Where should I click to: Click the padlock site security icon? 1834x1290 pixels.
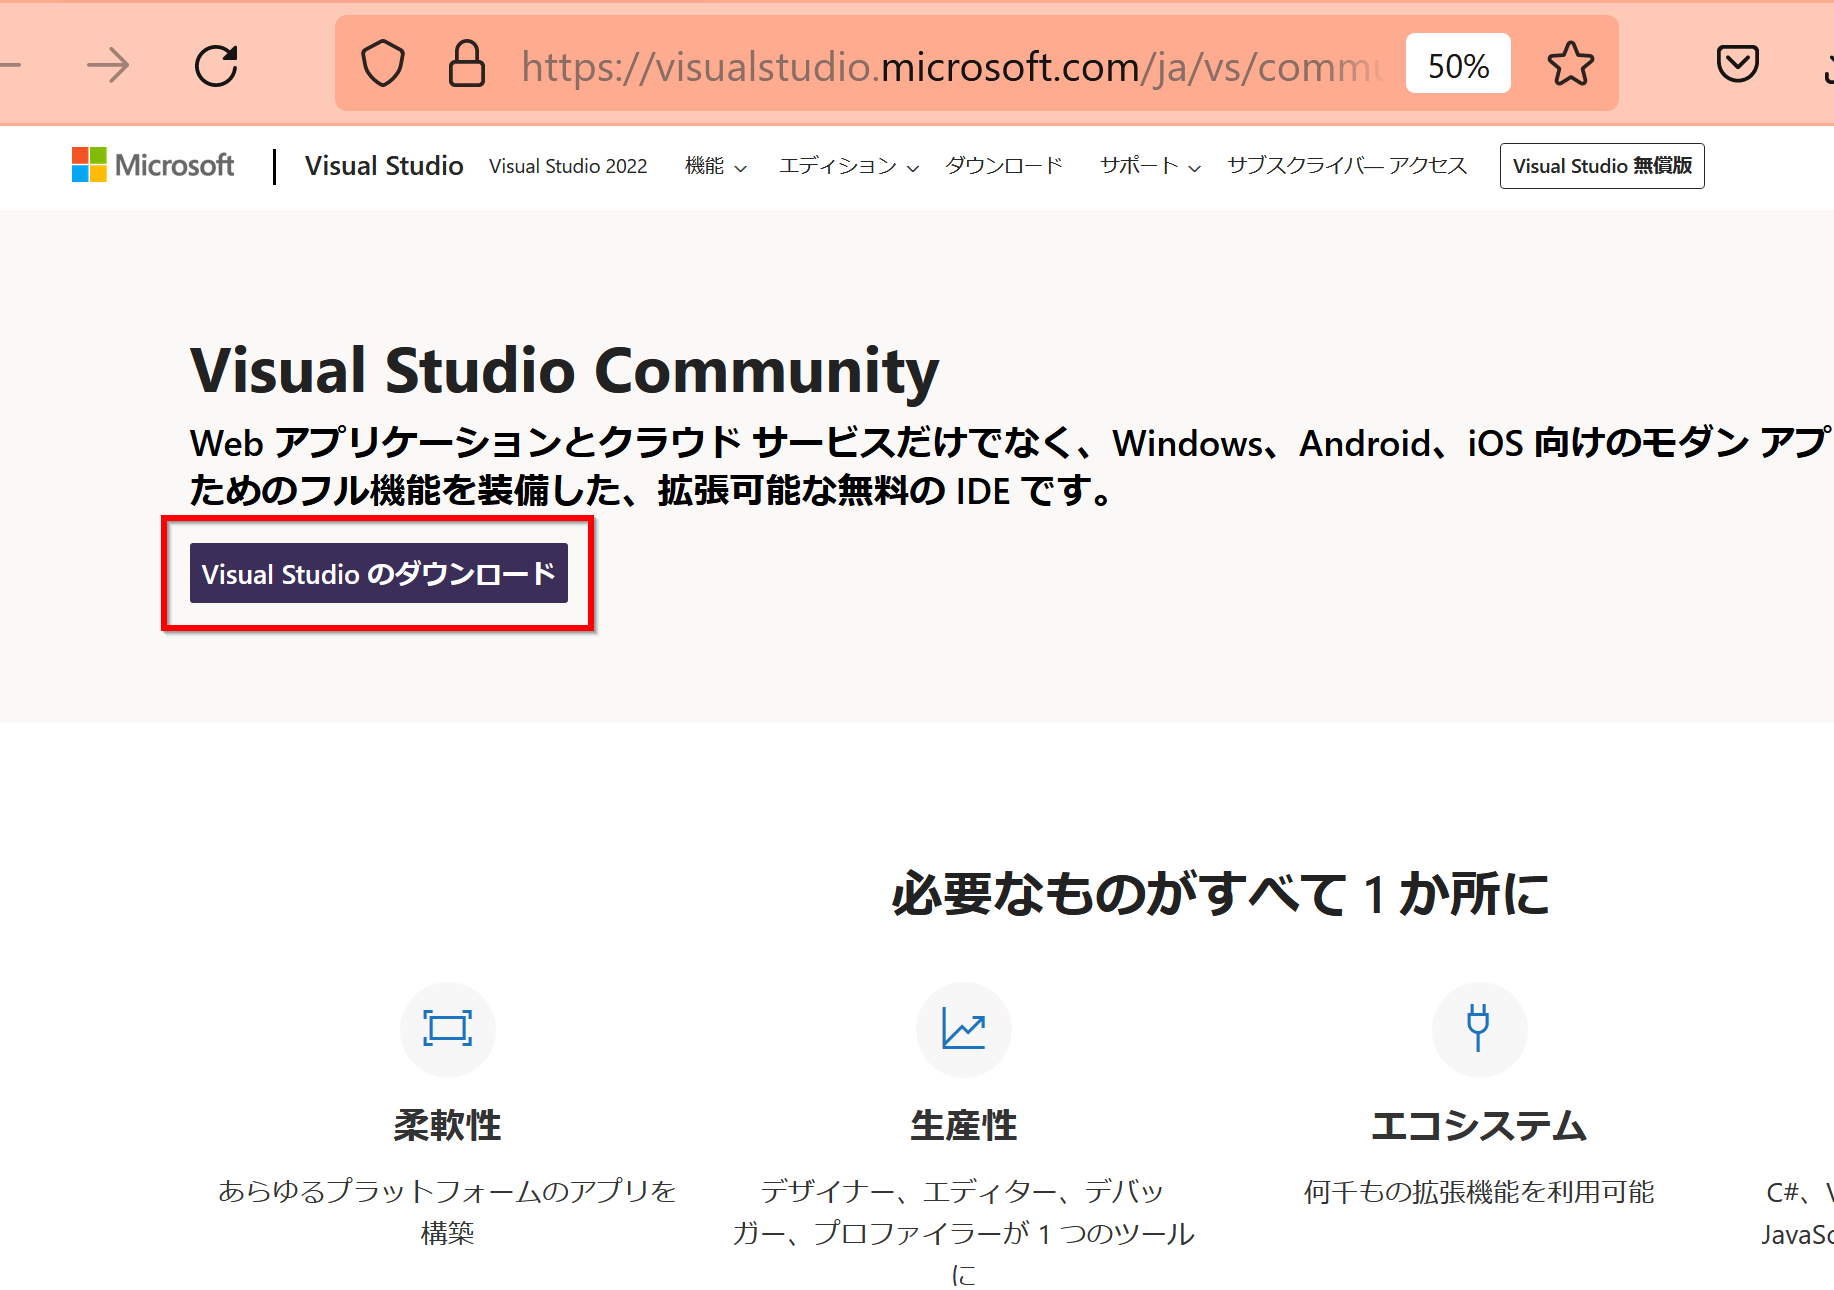[x=466, y=64]
